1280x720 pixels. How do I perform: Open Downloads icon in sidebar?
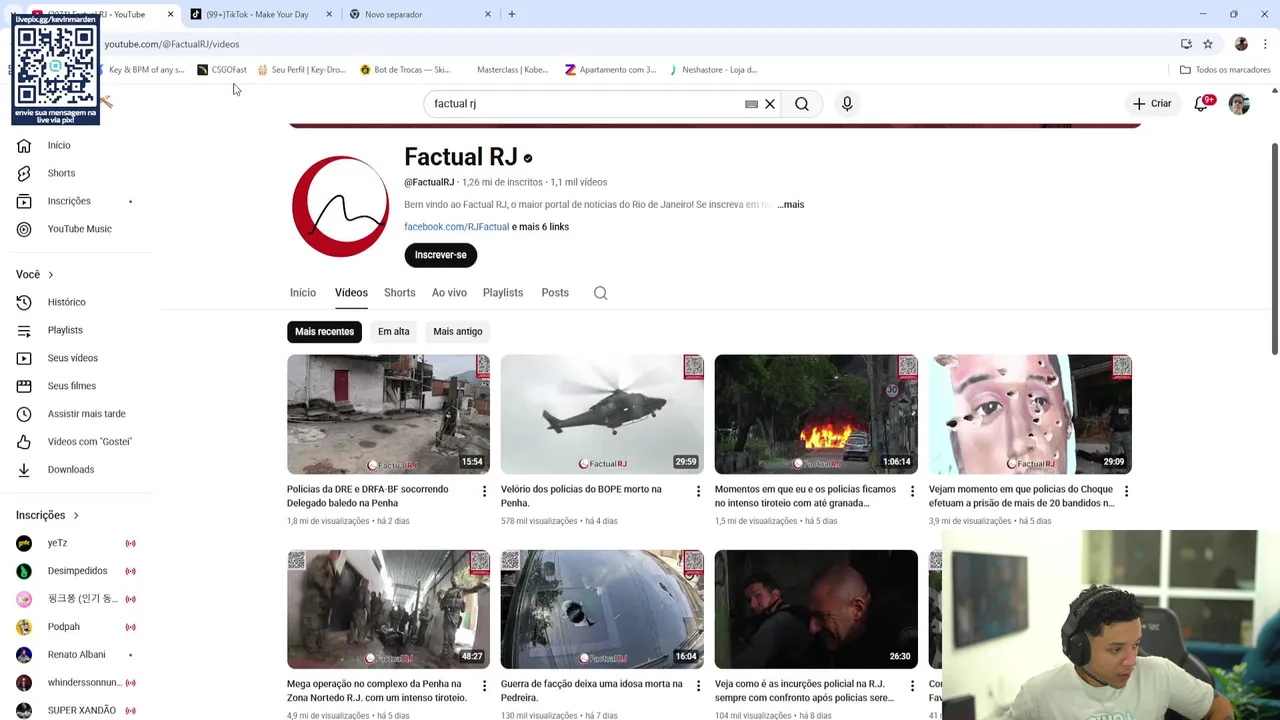pos(24,470)
